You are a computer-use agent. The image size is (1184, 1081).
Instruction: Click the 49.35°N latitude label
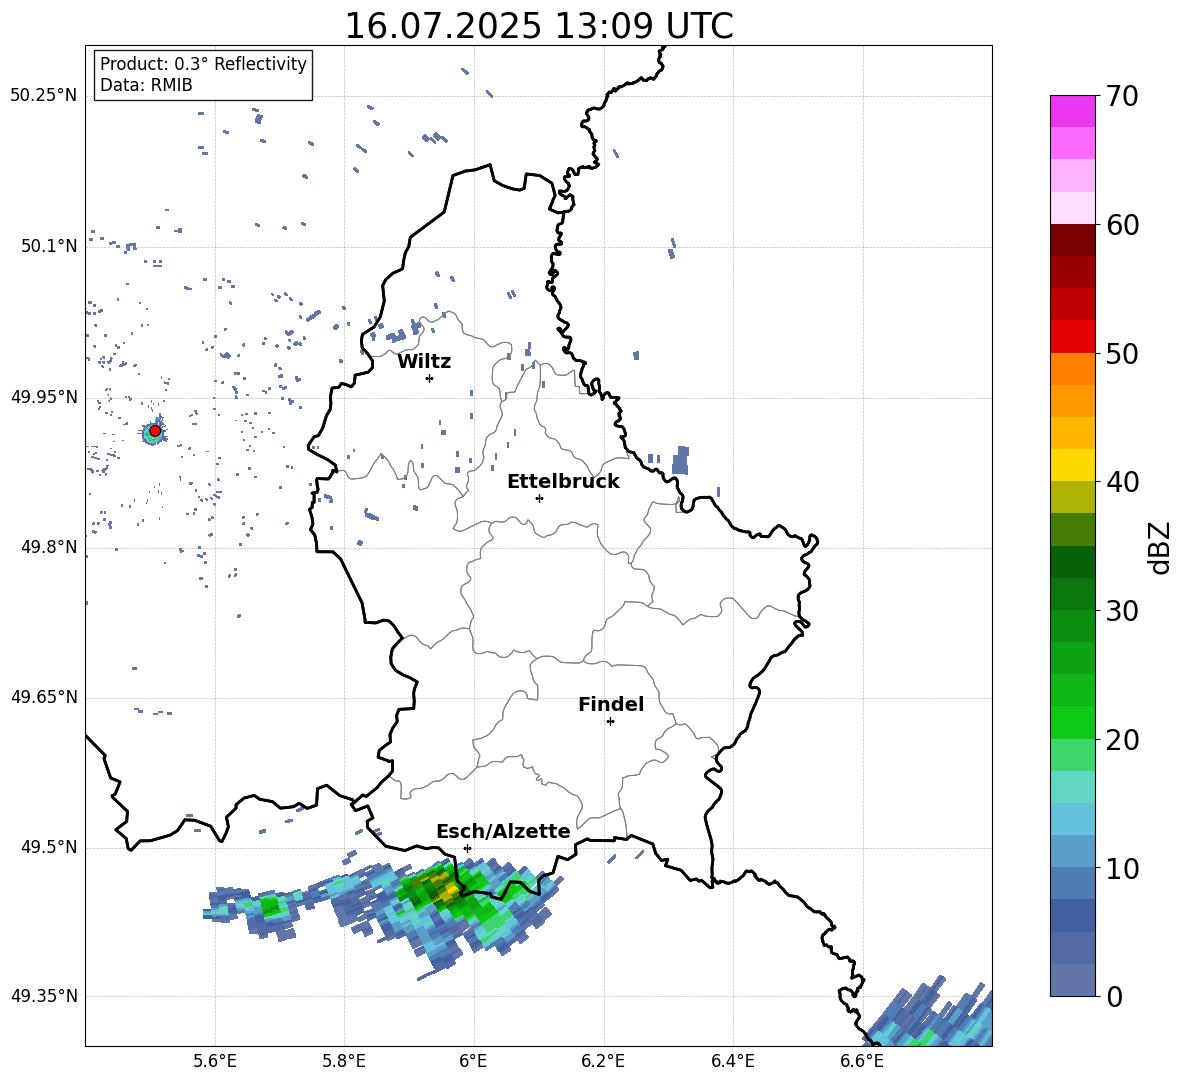point(44,996)
